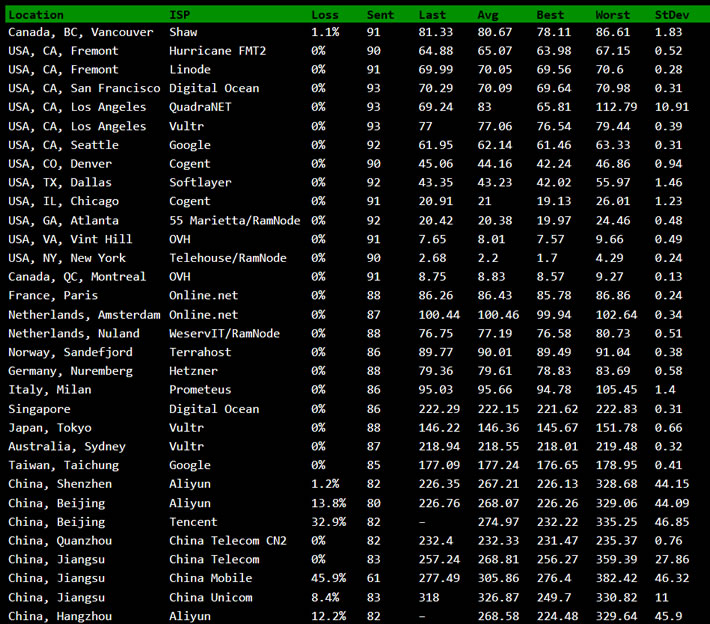Select the 'Australia, Sydney' location
710x624 pixels.
67,447
